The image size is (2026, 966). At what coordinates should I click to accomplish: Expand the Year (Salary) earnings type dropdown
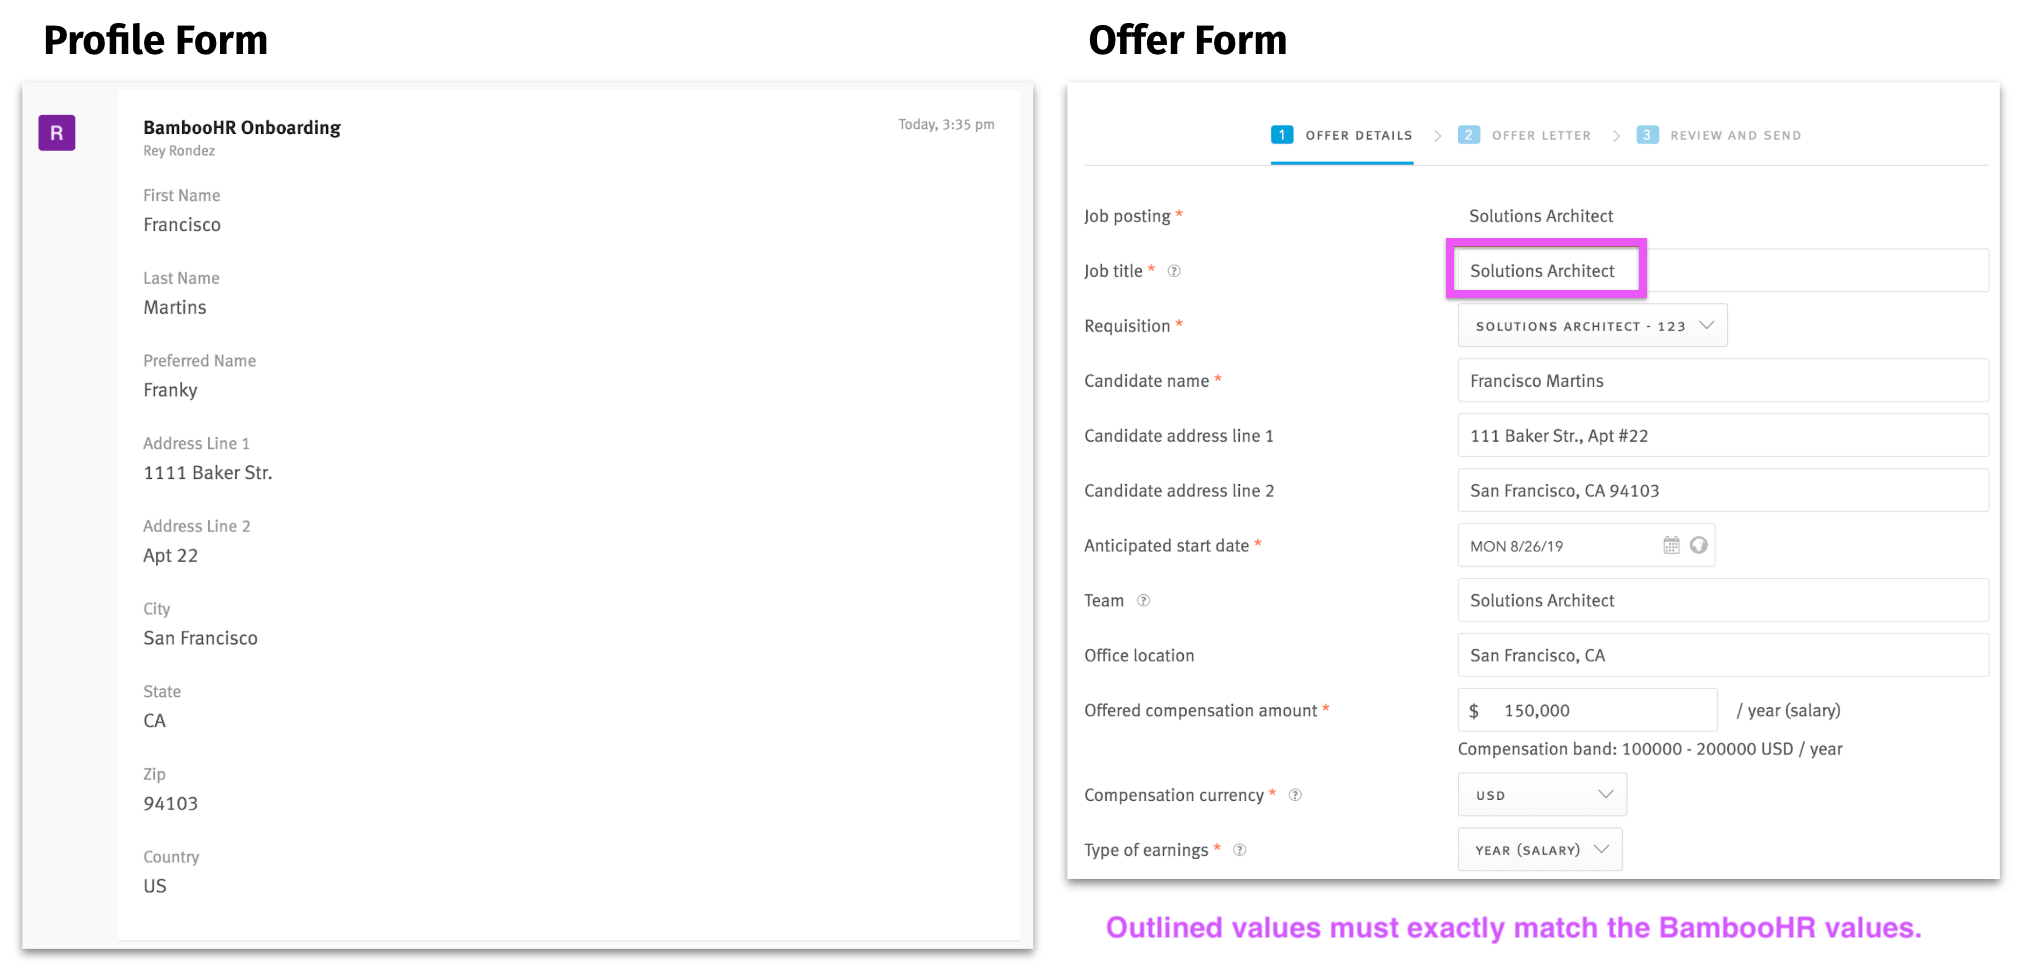pos(1539,849)
